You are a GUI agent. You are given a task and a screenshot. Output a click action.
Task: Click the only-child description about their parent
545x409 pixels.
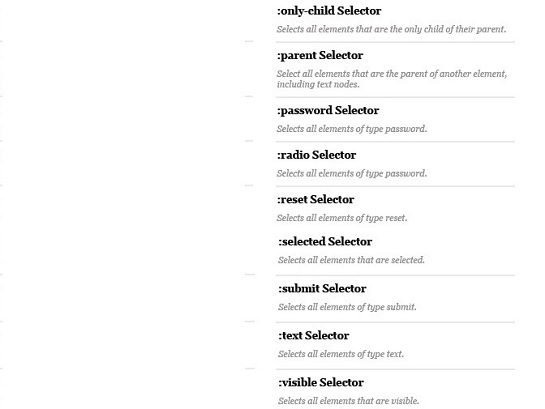pos(391,29)
